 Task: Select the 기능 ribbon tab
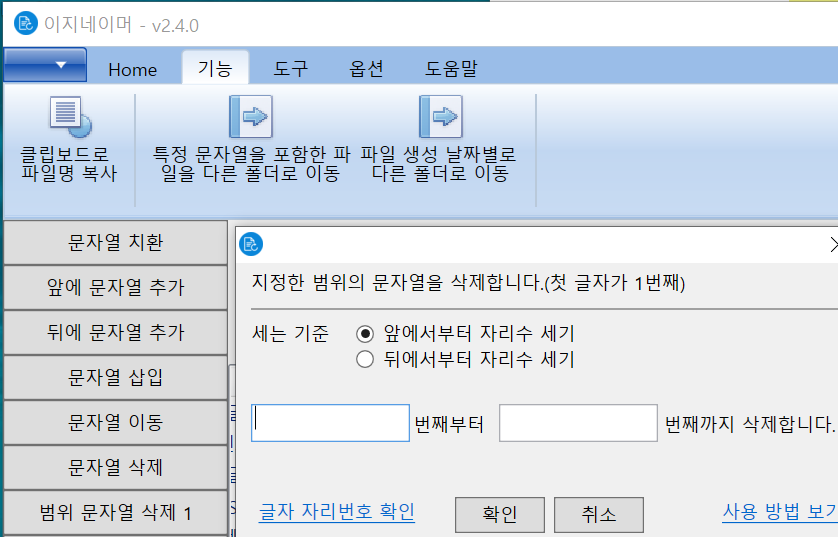coord(215,68)
